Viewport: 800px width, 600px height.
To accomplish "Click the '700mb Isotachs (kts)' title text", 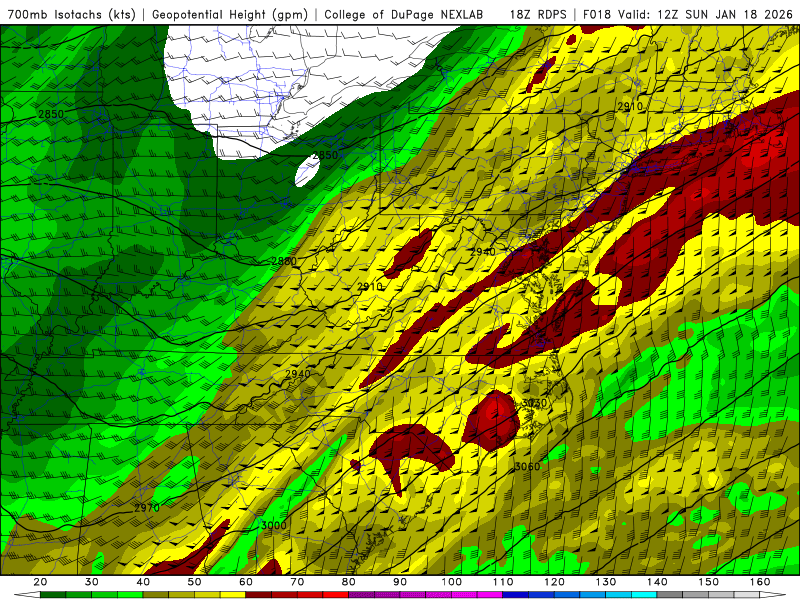I will point(71,14).
